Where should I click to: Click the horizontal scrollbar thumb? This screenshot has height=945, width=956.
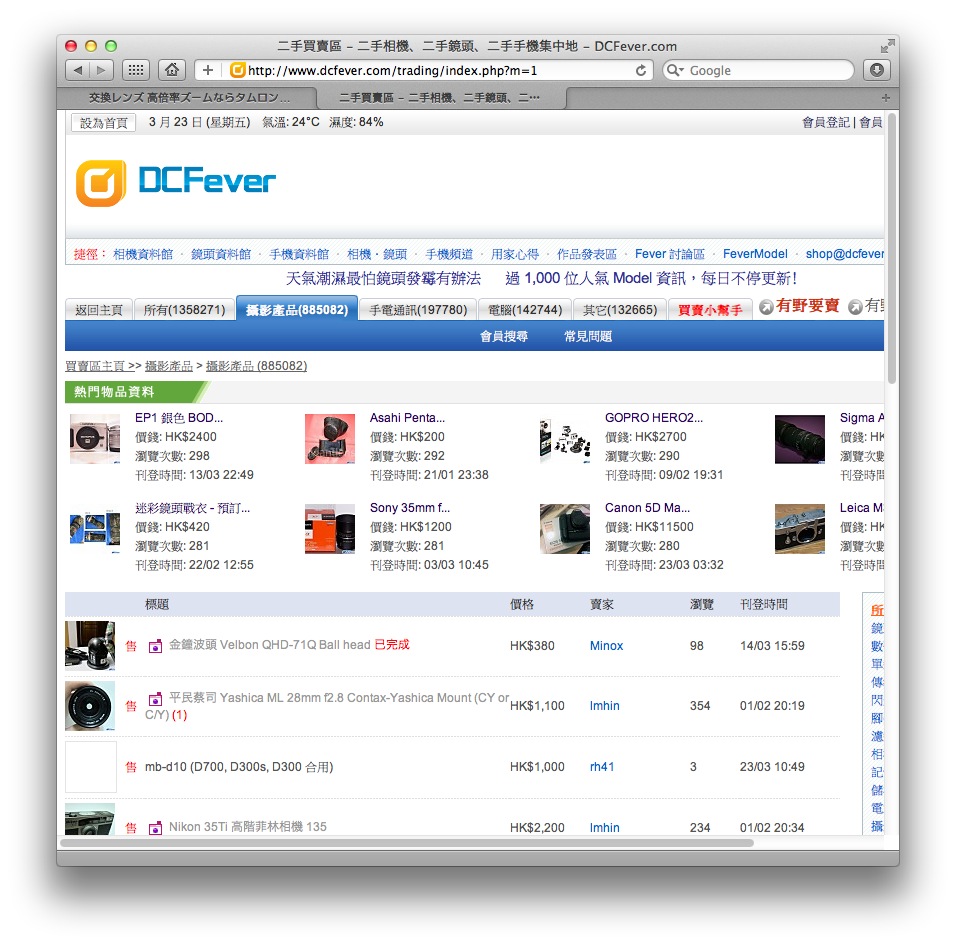407,843
